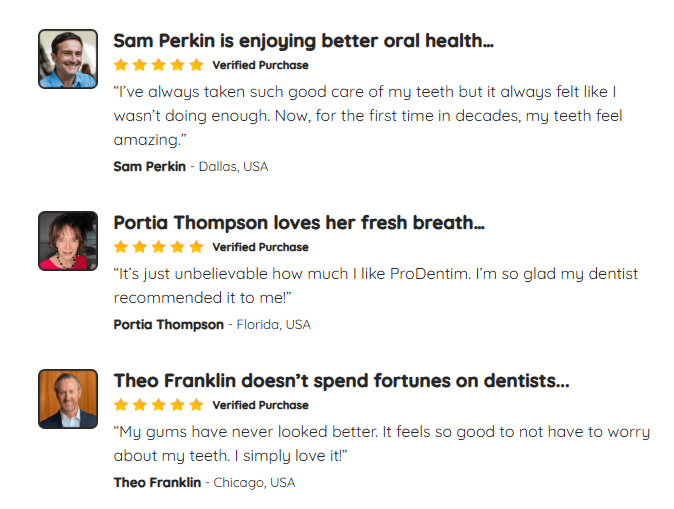
Task: Click 'Portia Thompson' author name near Florida, USA
Action: point(168,325)
